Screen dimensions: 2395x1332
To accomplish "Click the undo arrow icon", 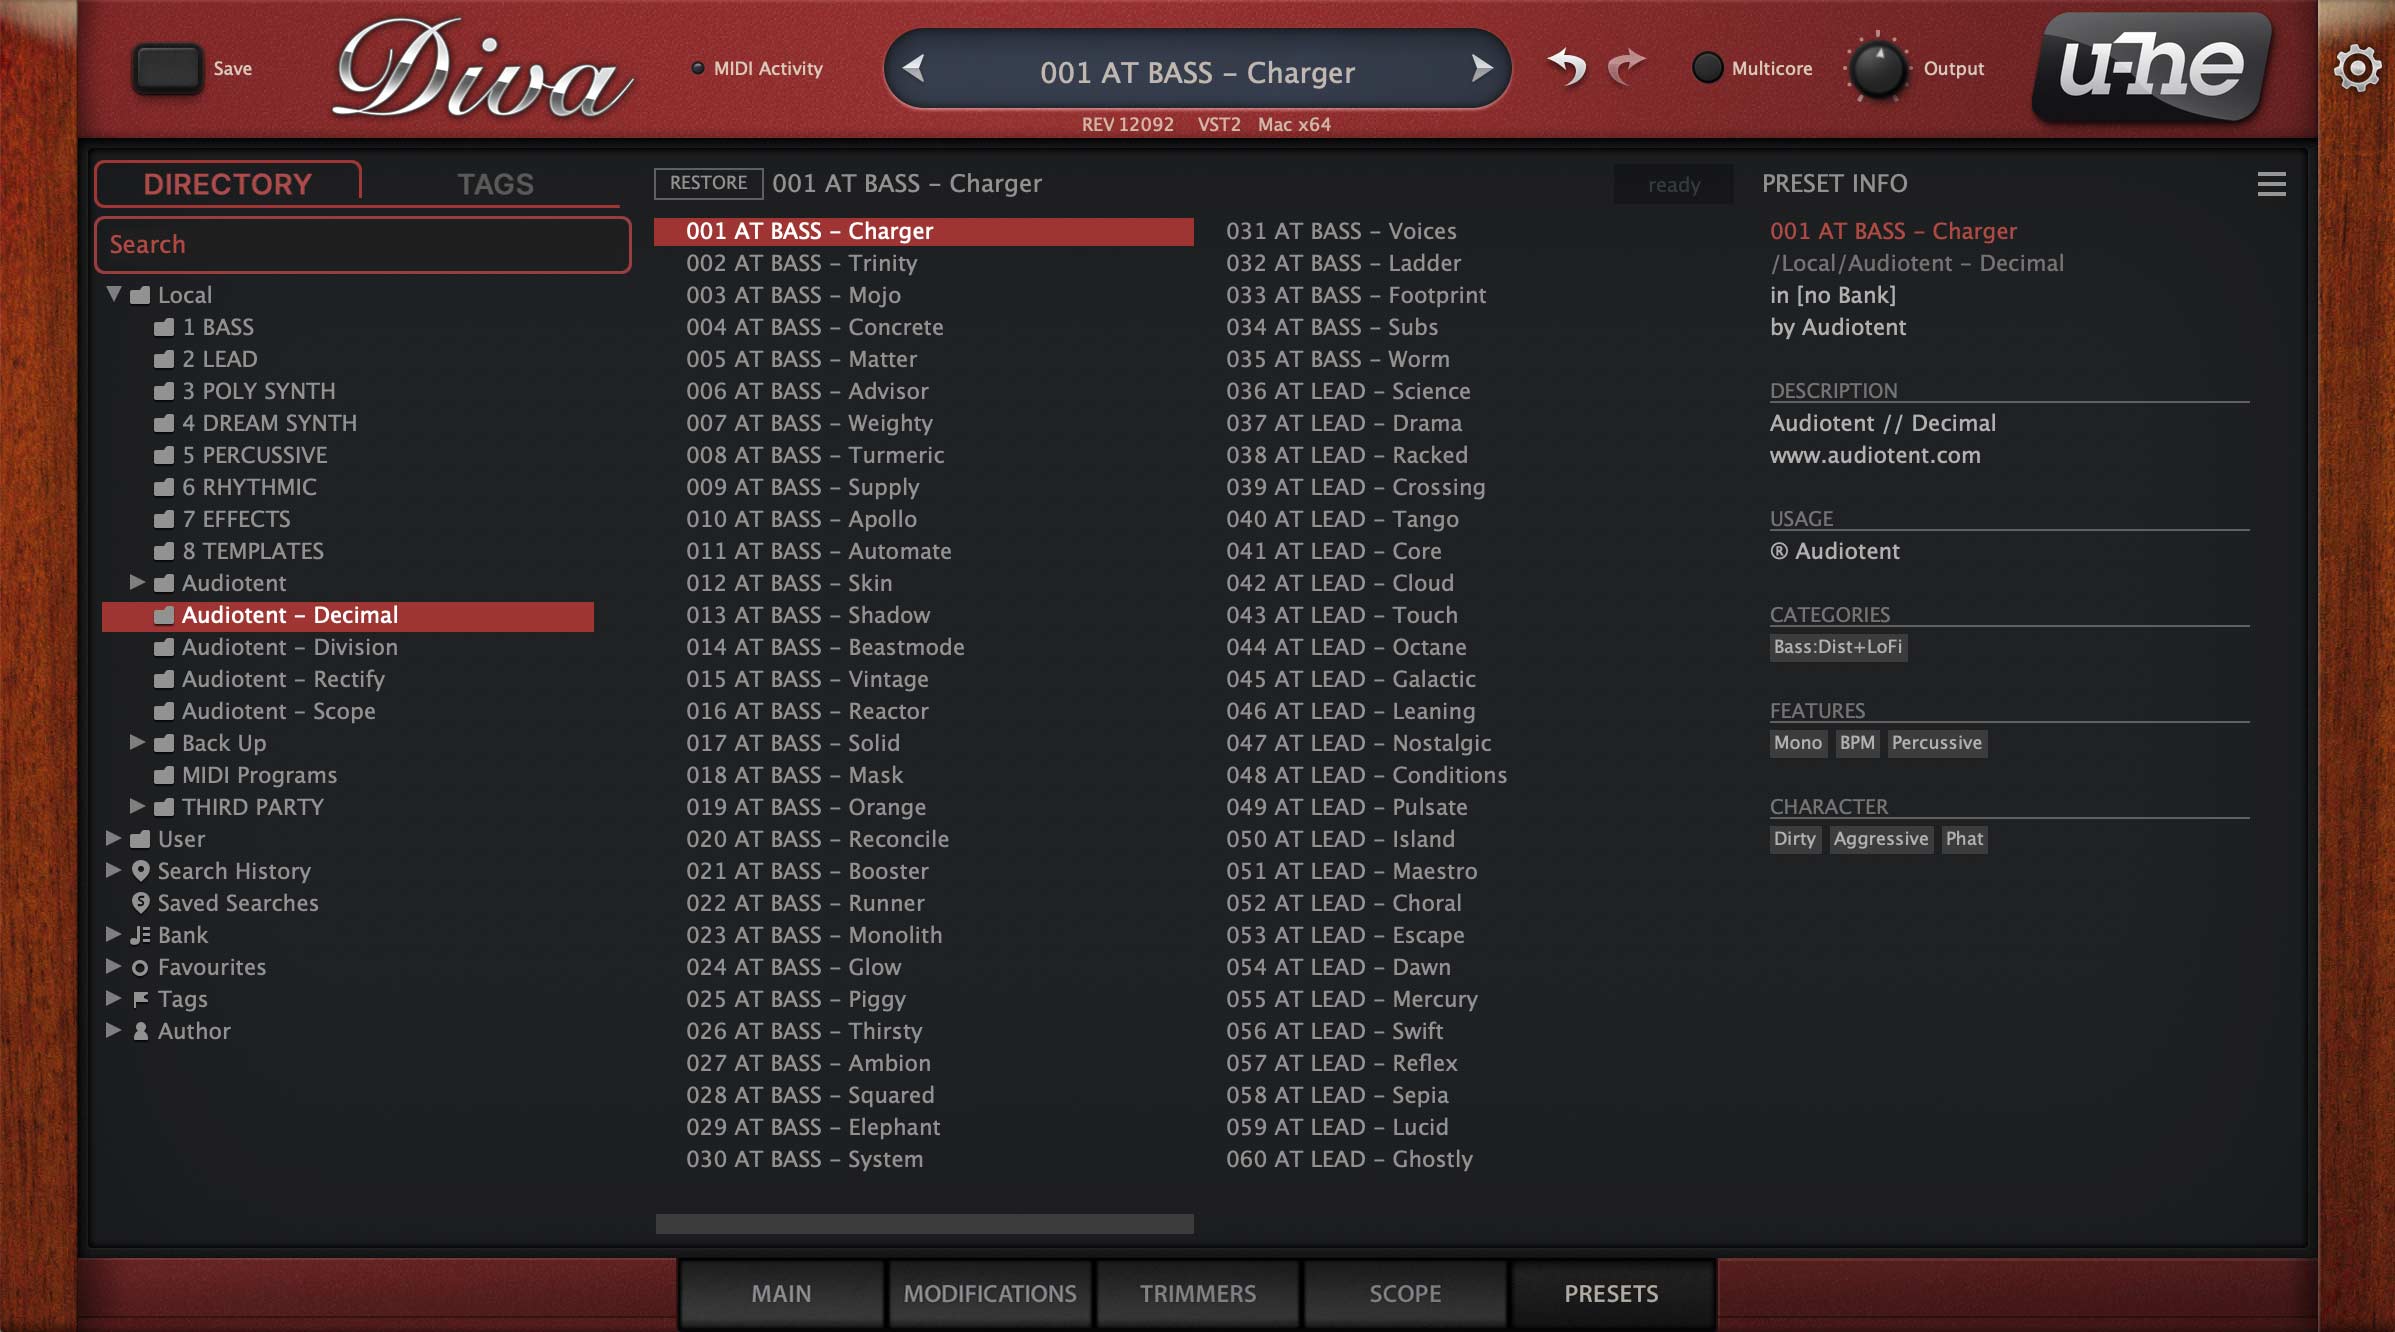I will coord(1567,68).
